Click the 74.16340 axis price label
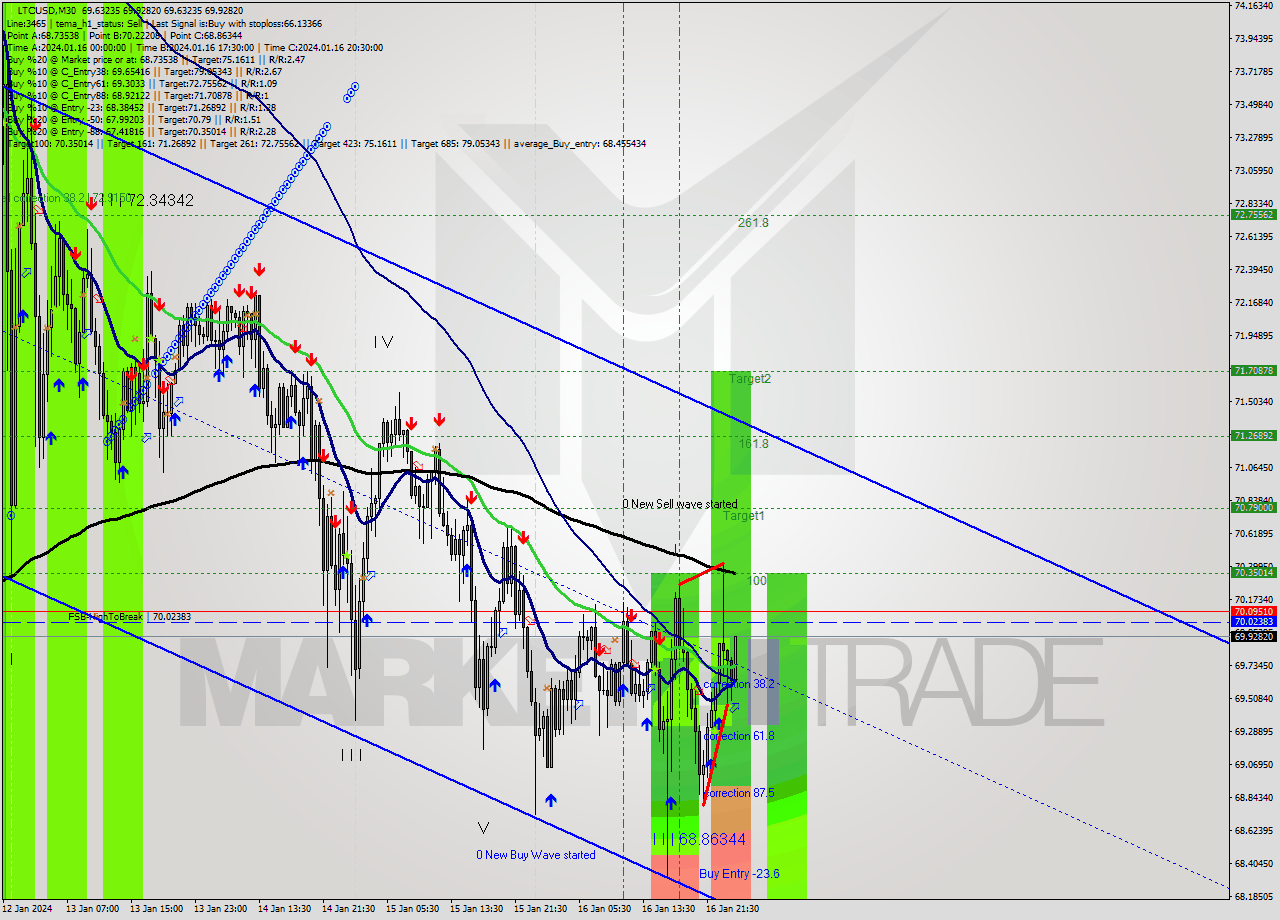 click(x=1254, y=6)
